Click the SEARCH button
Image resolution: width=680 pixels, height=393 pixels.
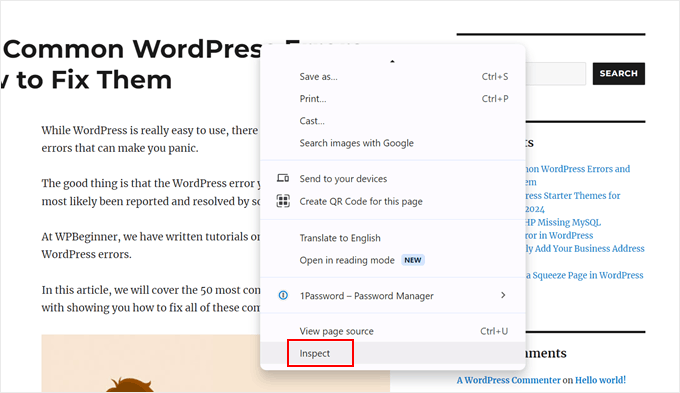coord(618,73)
